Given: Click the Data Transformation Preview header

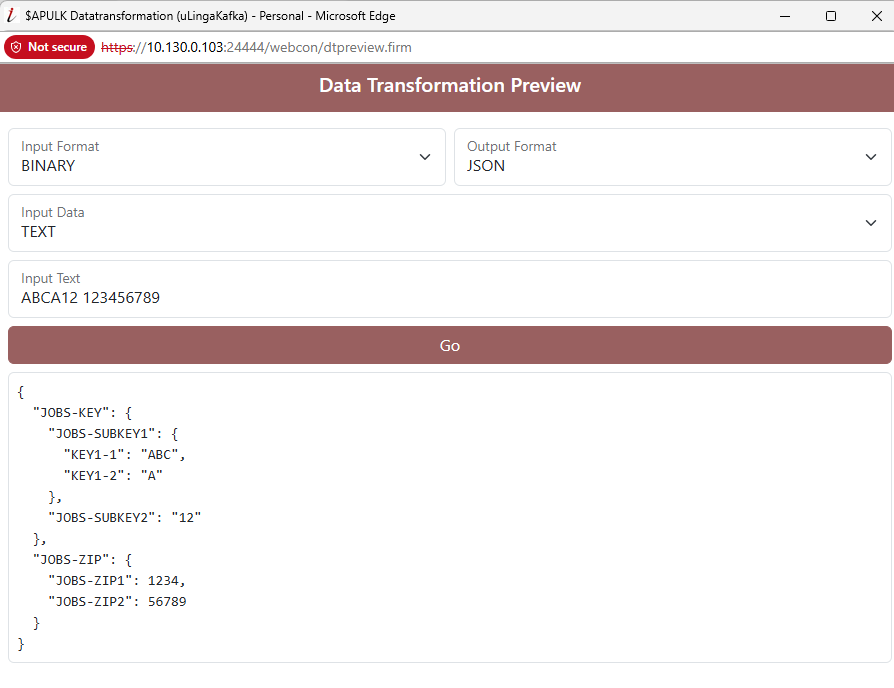Looking at the screenshot, I should point(449,86).
